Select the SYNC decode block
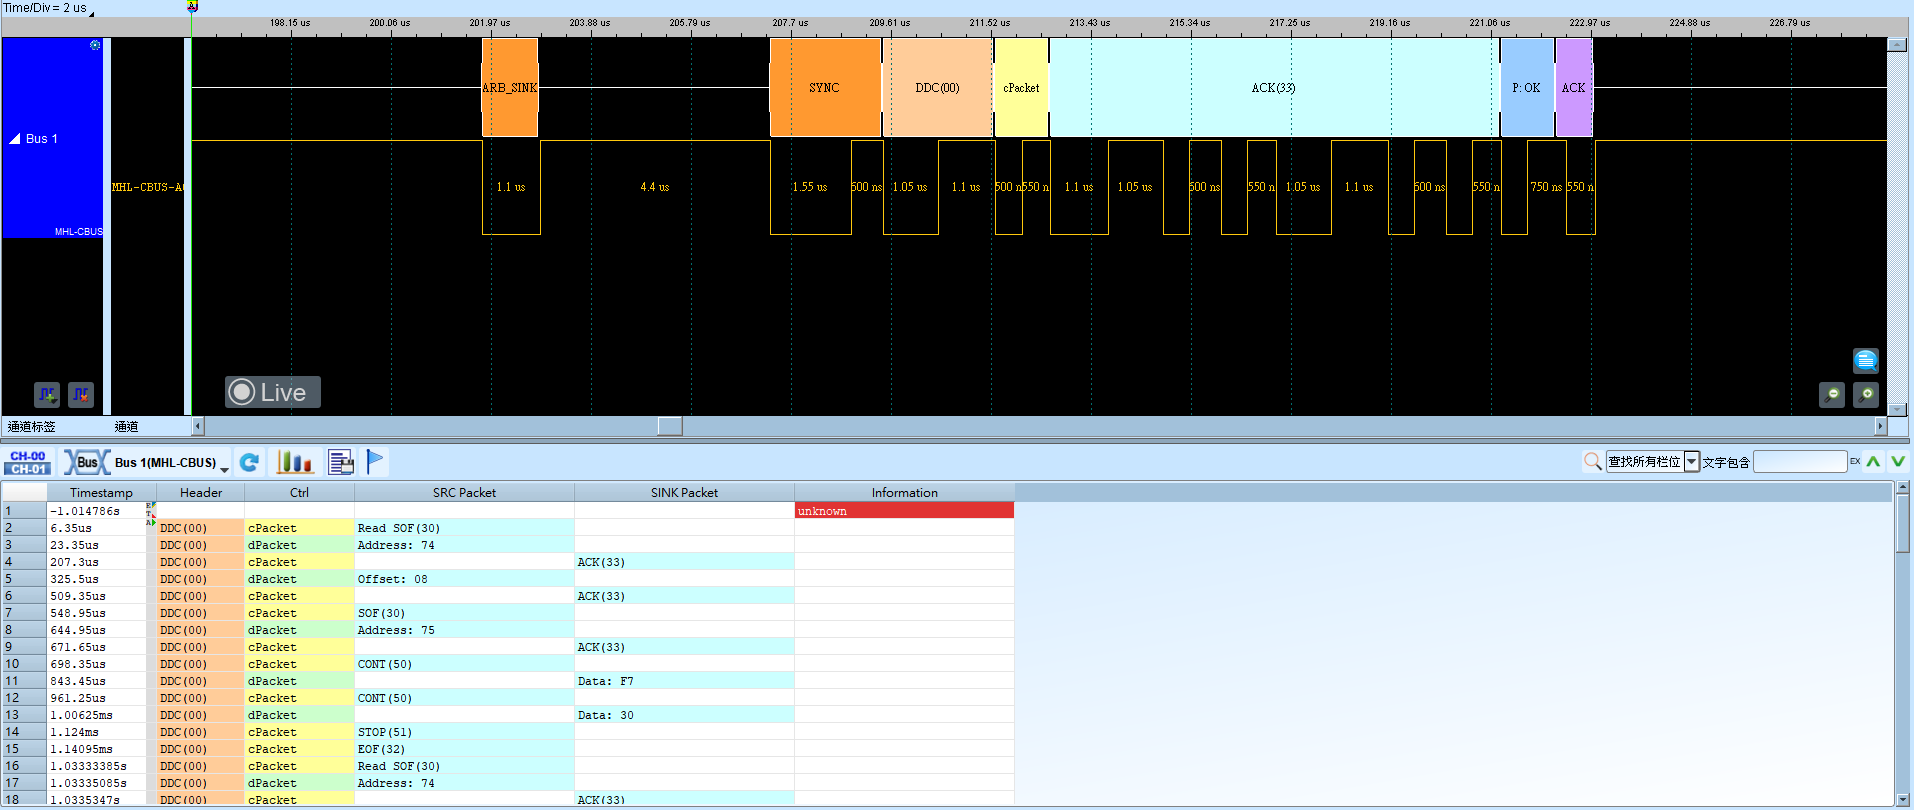The height and width of the screenshot is (810, 1914). tap(825, 87)
